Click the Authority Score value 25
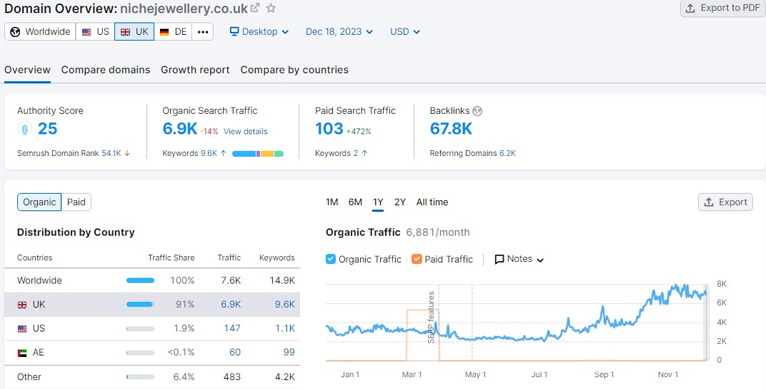The height and width of the screenshot is (389, 766). pyautogui.click(x=47, y=129)
